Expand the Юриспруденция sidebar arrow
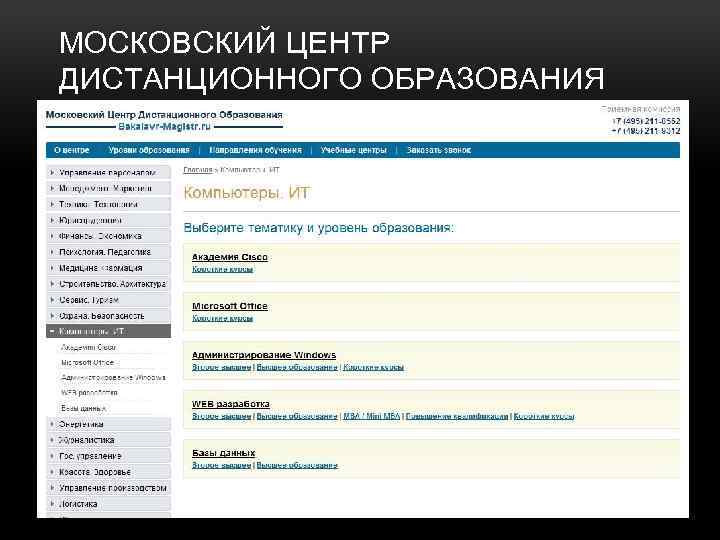 pyautogui.click(x=52, y=220)
